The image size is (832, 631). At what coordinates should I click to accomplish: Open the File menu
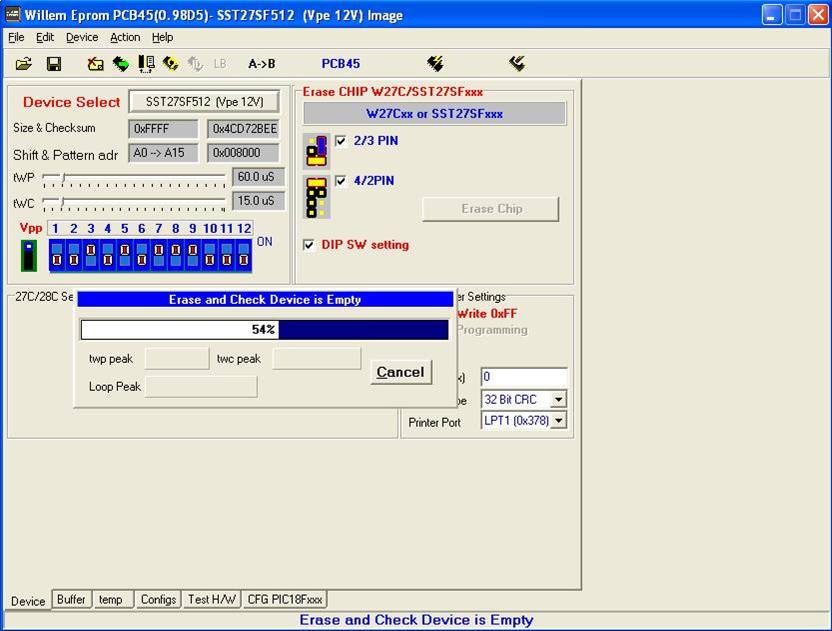[x=16, y=37]
